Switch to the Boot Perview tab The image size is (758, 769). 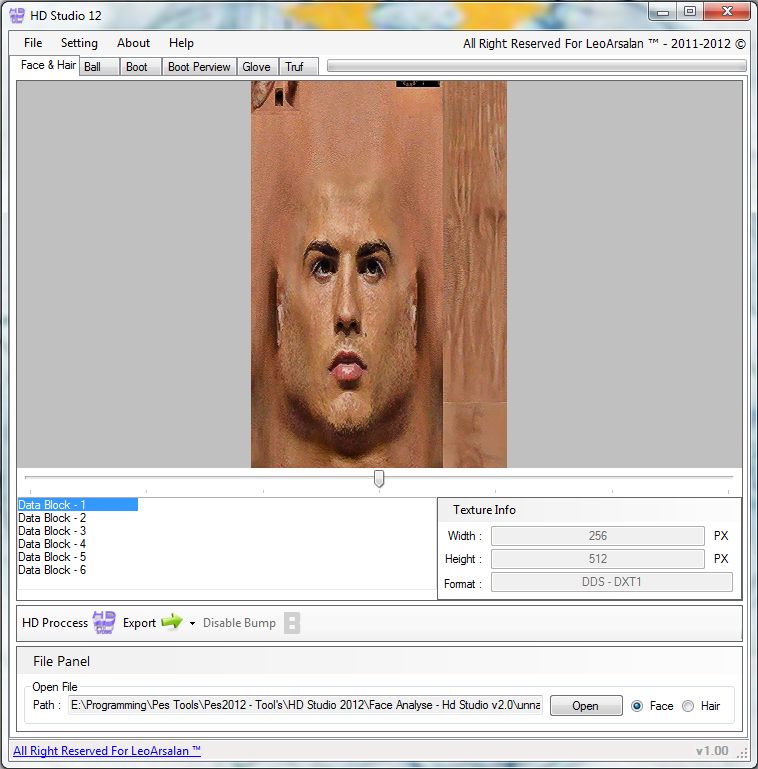pos(199,67)
